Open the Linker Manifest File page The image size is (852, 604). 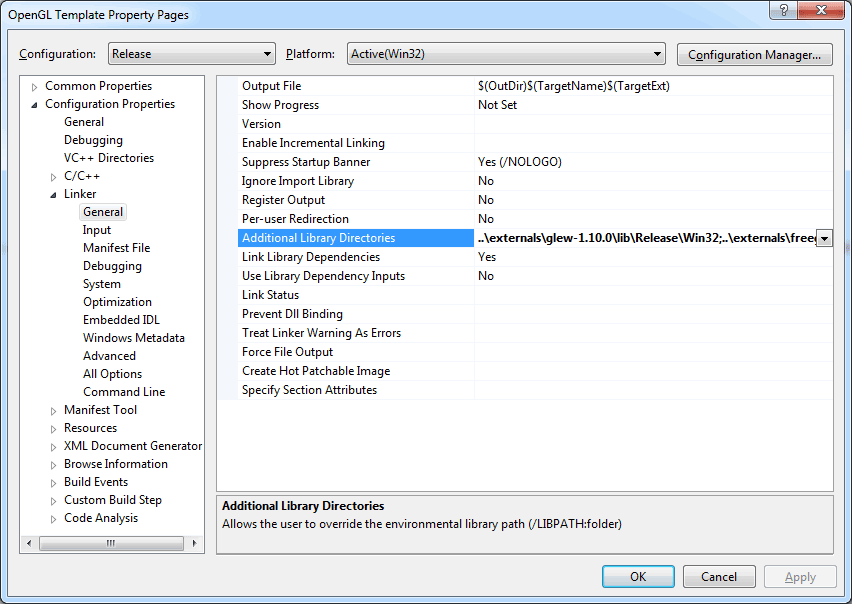[x=116, y=248]
